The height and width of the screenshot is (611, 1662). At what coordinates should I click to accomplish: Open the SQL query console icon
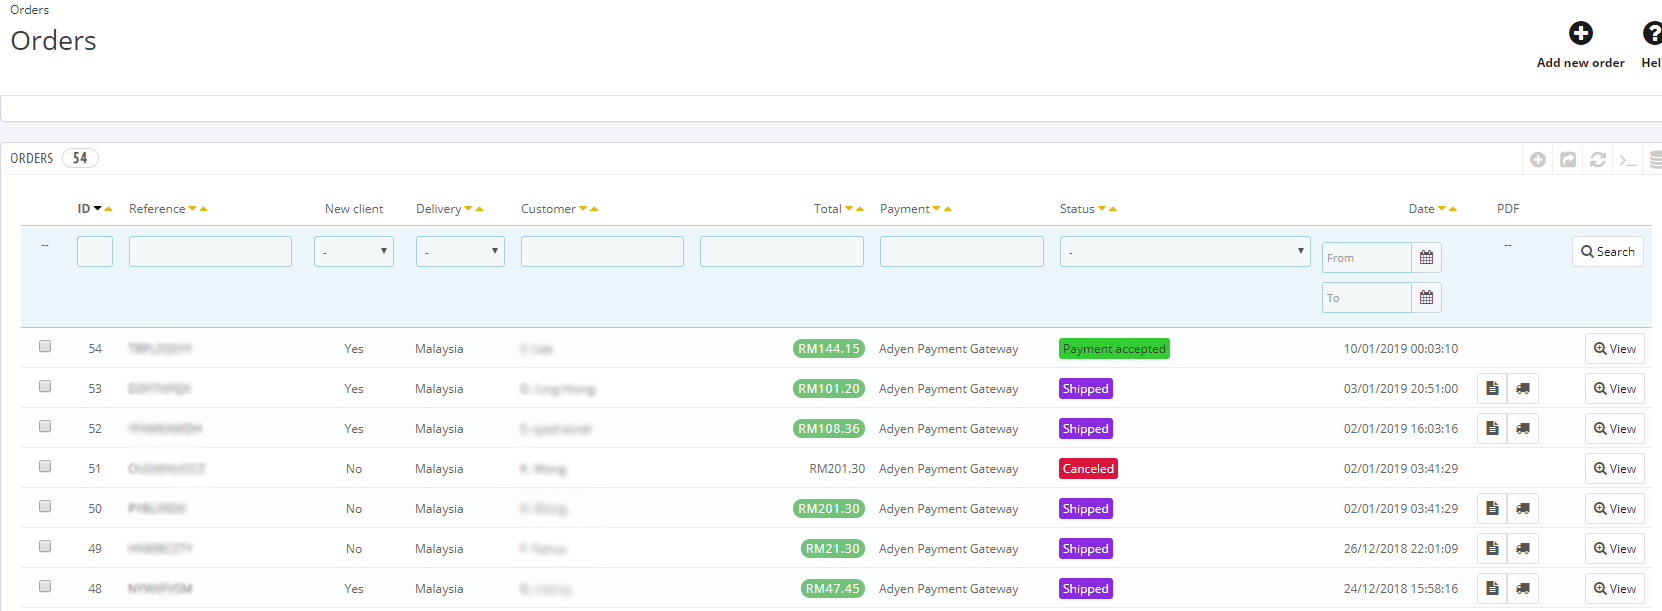tap(1628, 160)
